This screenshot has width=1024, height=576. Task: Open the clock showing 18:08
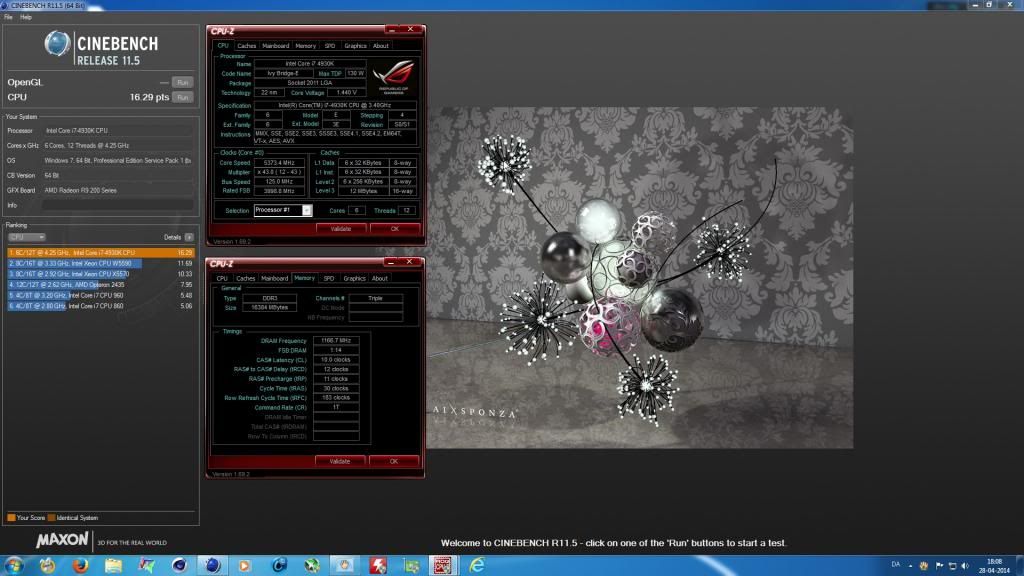pyautogui.click(x=994, y=566)
